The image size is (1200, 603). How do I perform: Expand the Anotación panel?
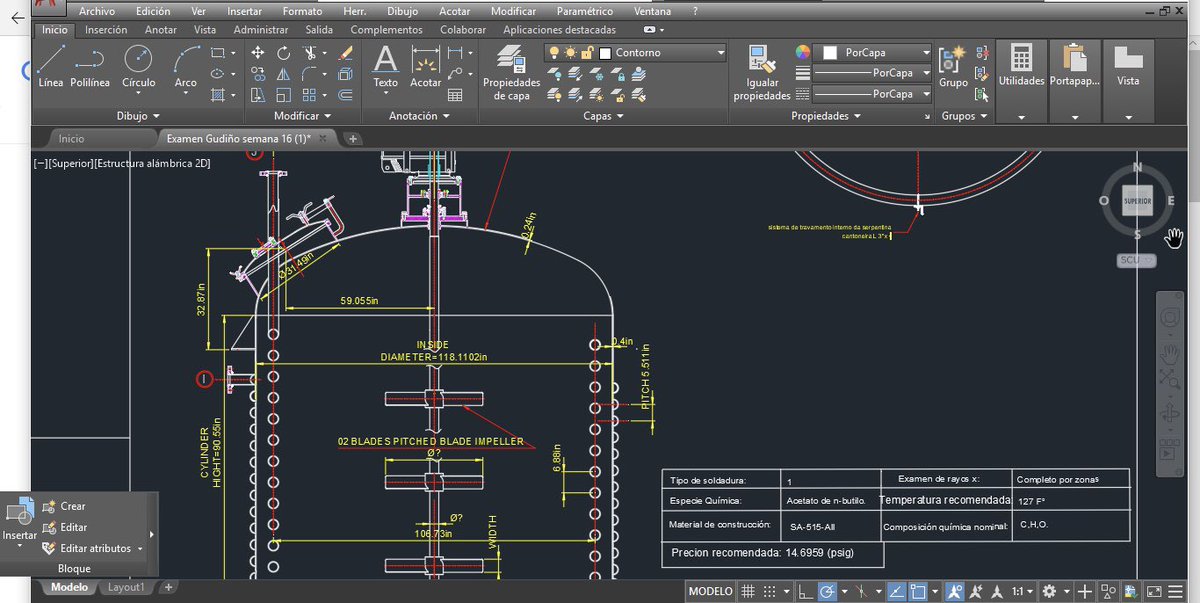[419, 116]
